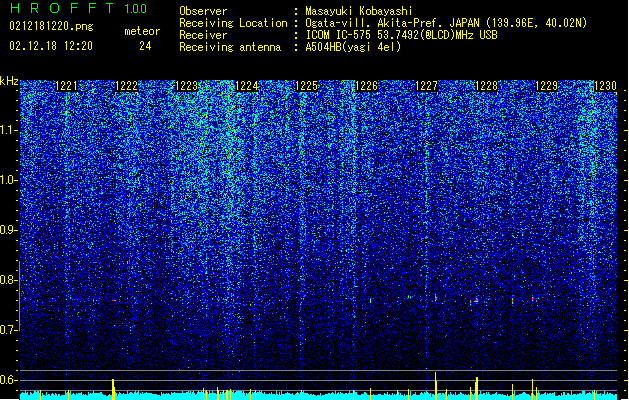Viewport: 629px width, 400px height.
Task: Click the 0.7 frequency axis label
Action: pos(9,330)
